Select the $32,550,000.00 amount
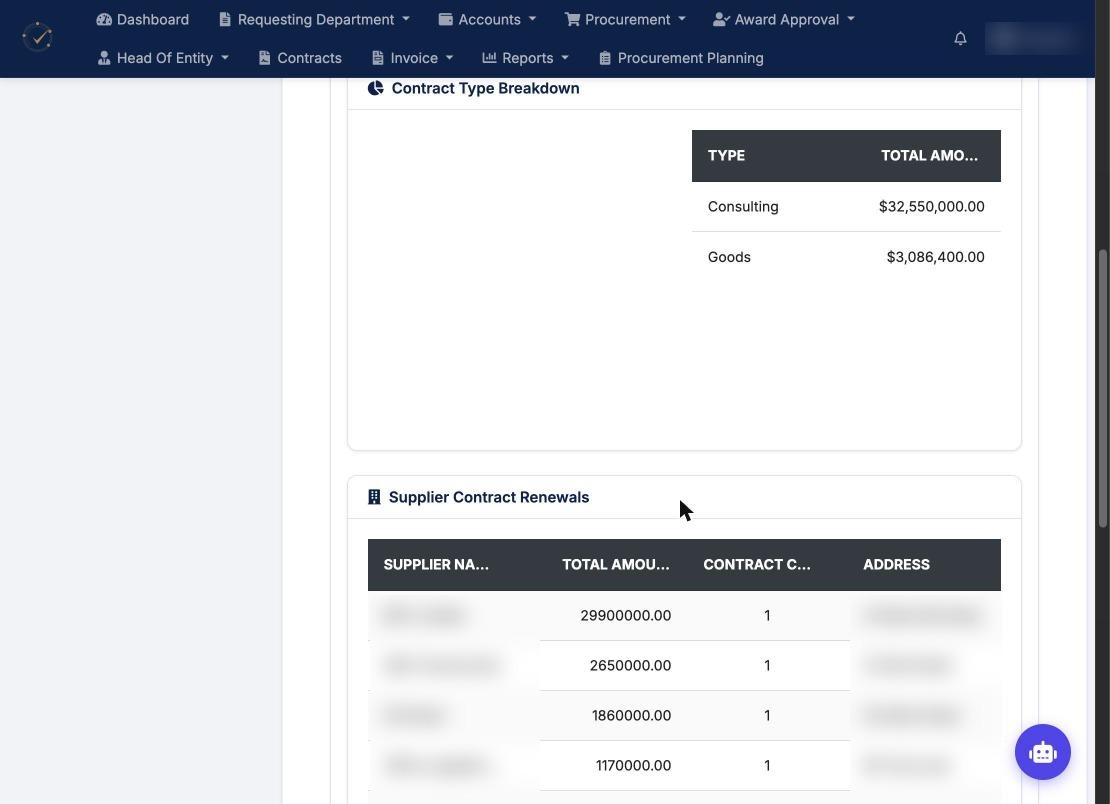This screenshot has height=804, width=1110. [932, 207]
